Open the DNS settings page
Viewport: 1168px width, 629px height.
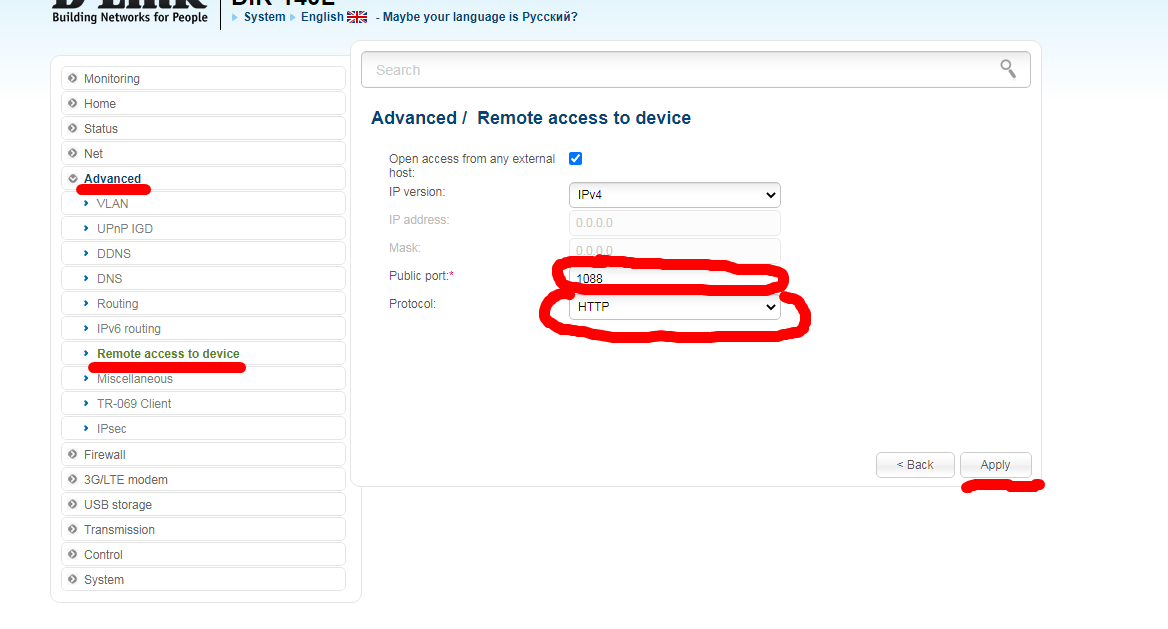coord(203,279)
